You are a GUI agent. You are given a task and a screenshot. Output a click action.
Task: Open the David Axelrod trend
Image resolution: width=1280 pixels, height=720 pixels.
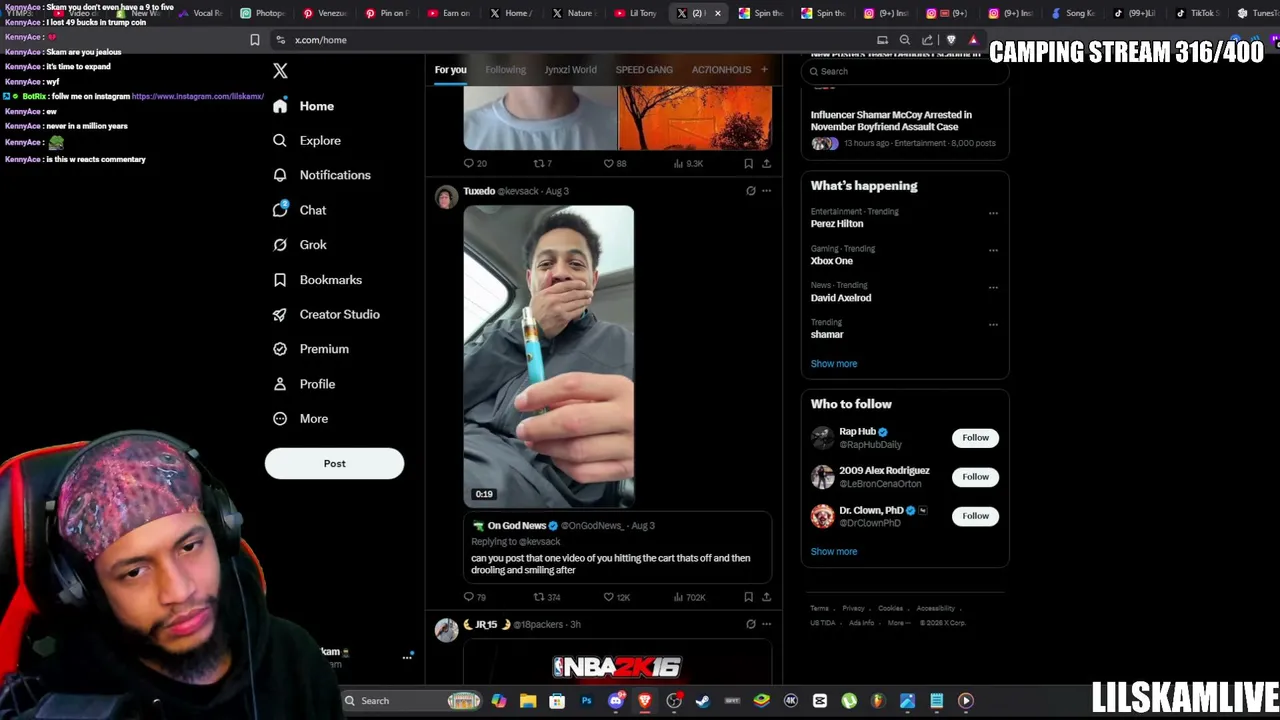coord(841,298)
